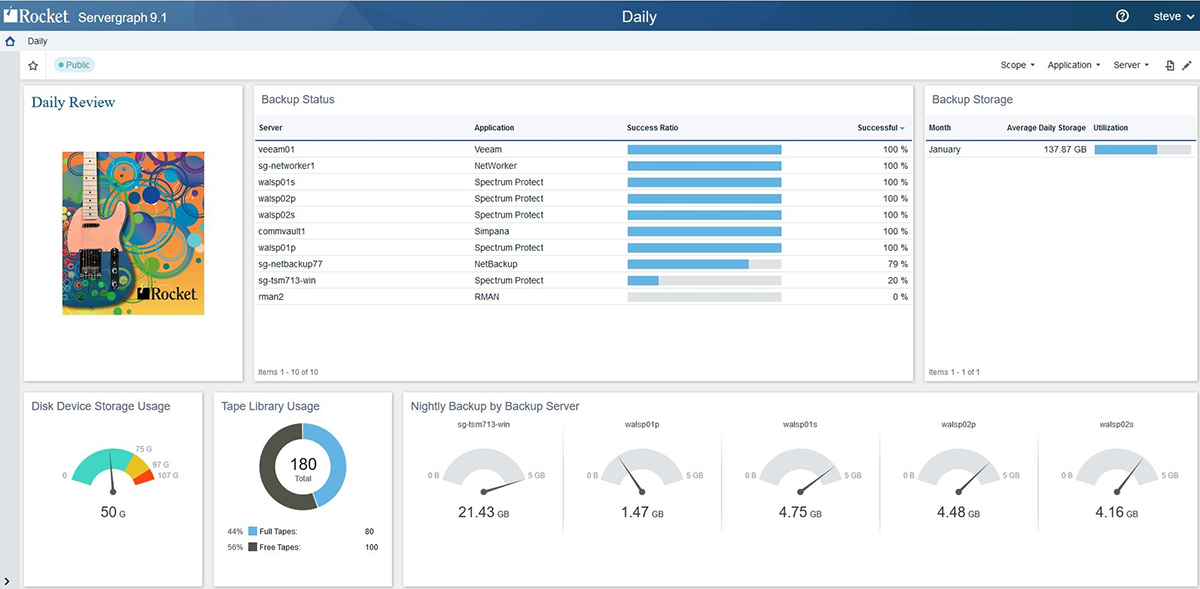The height and width of the screenshot is (589, 1200).
Task: Sort Backup Status by Application column
Action: 494,128
